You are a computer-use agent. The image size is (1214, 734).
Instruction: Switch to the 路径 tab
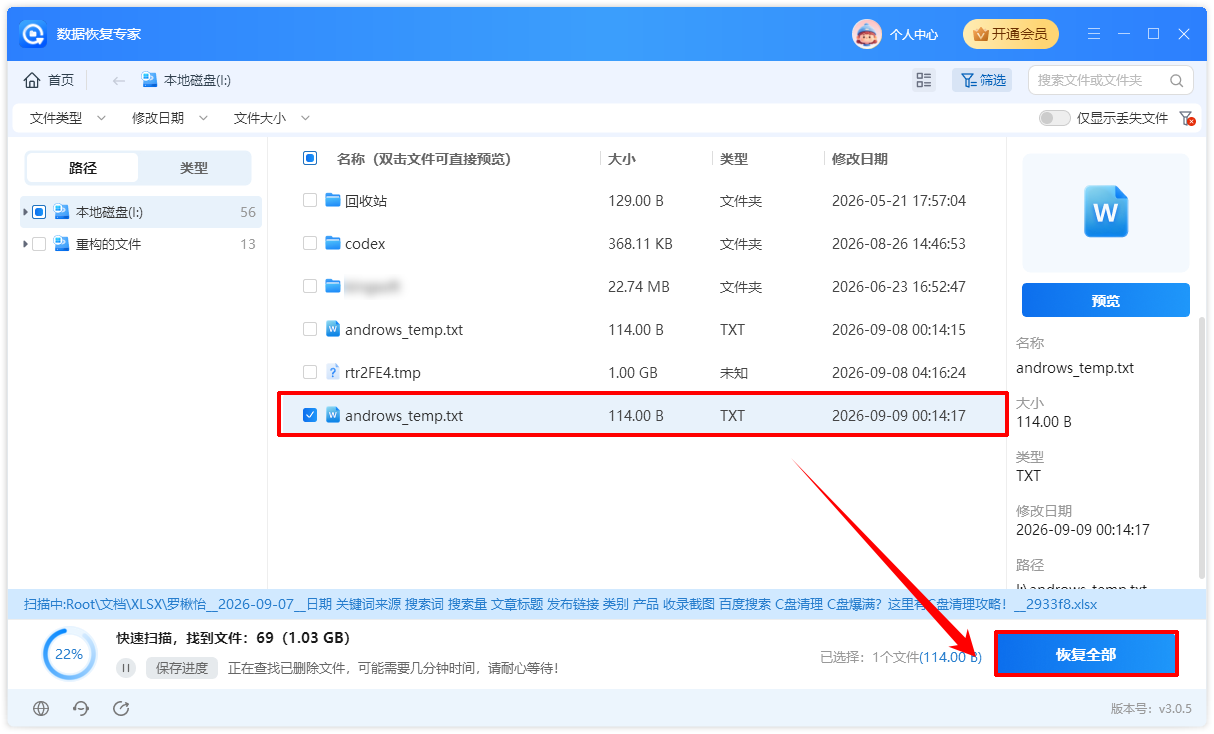click(83, 168)
